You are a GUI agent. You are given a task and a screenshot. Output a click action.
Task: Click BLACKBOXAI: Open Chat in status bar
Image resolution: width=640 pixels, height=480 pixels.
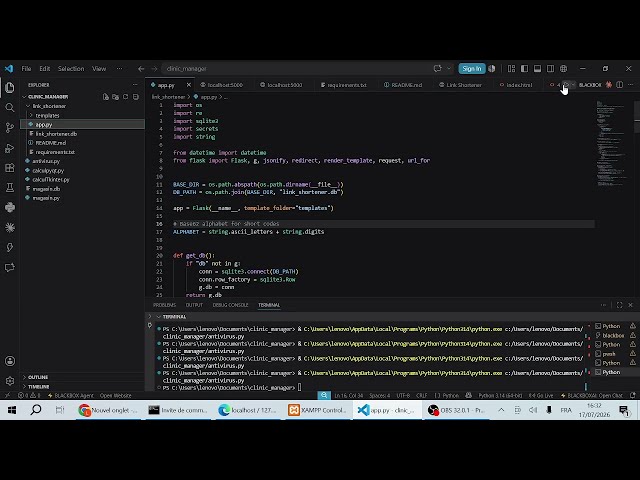591,396
